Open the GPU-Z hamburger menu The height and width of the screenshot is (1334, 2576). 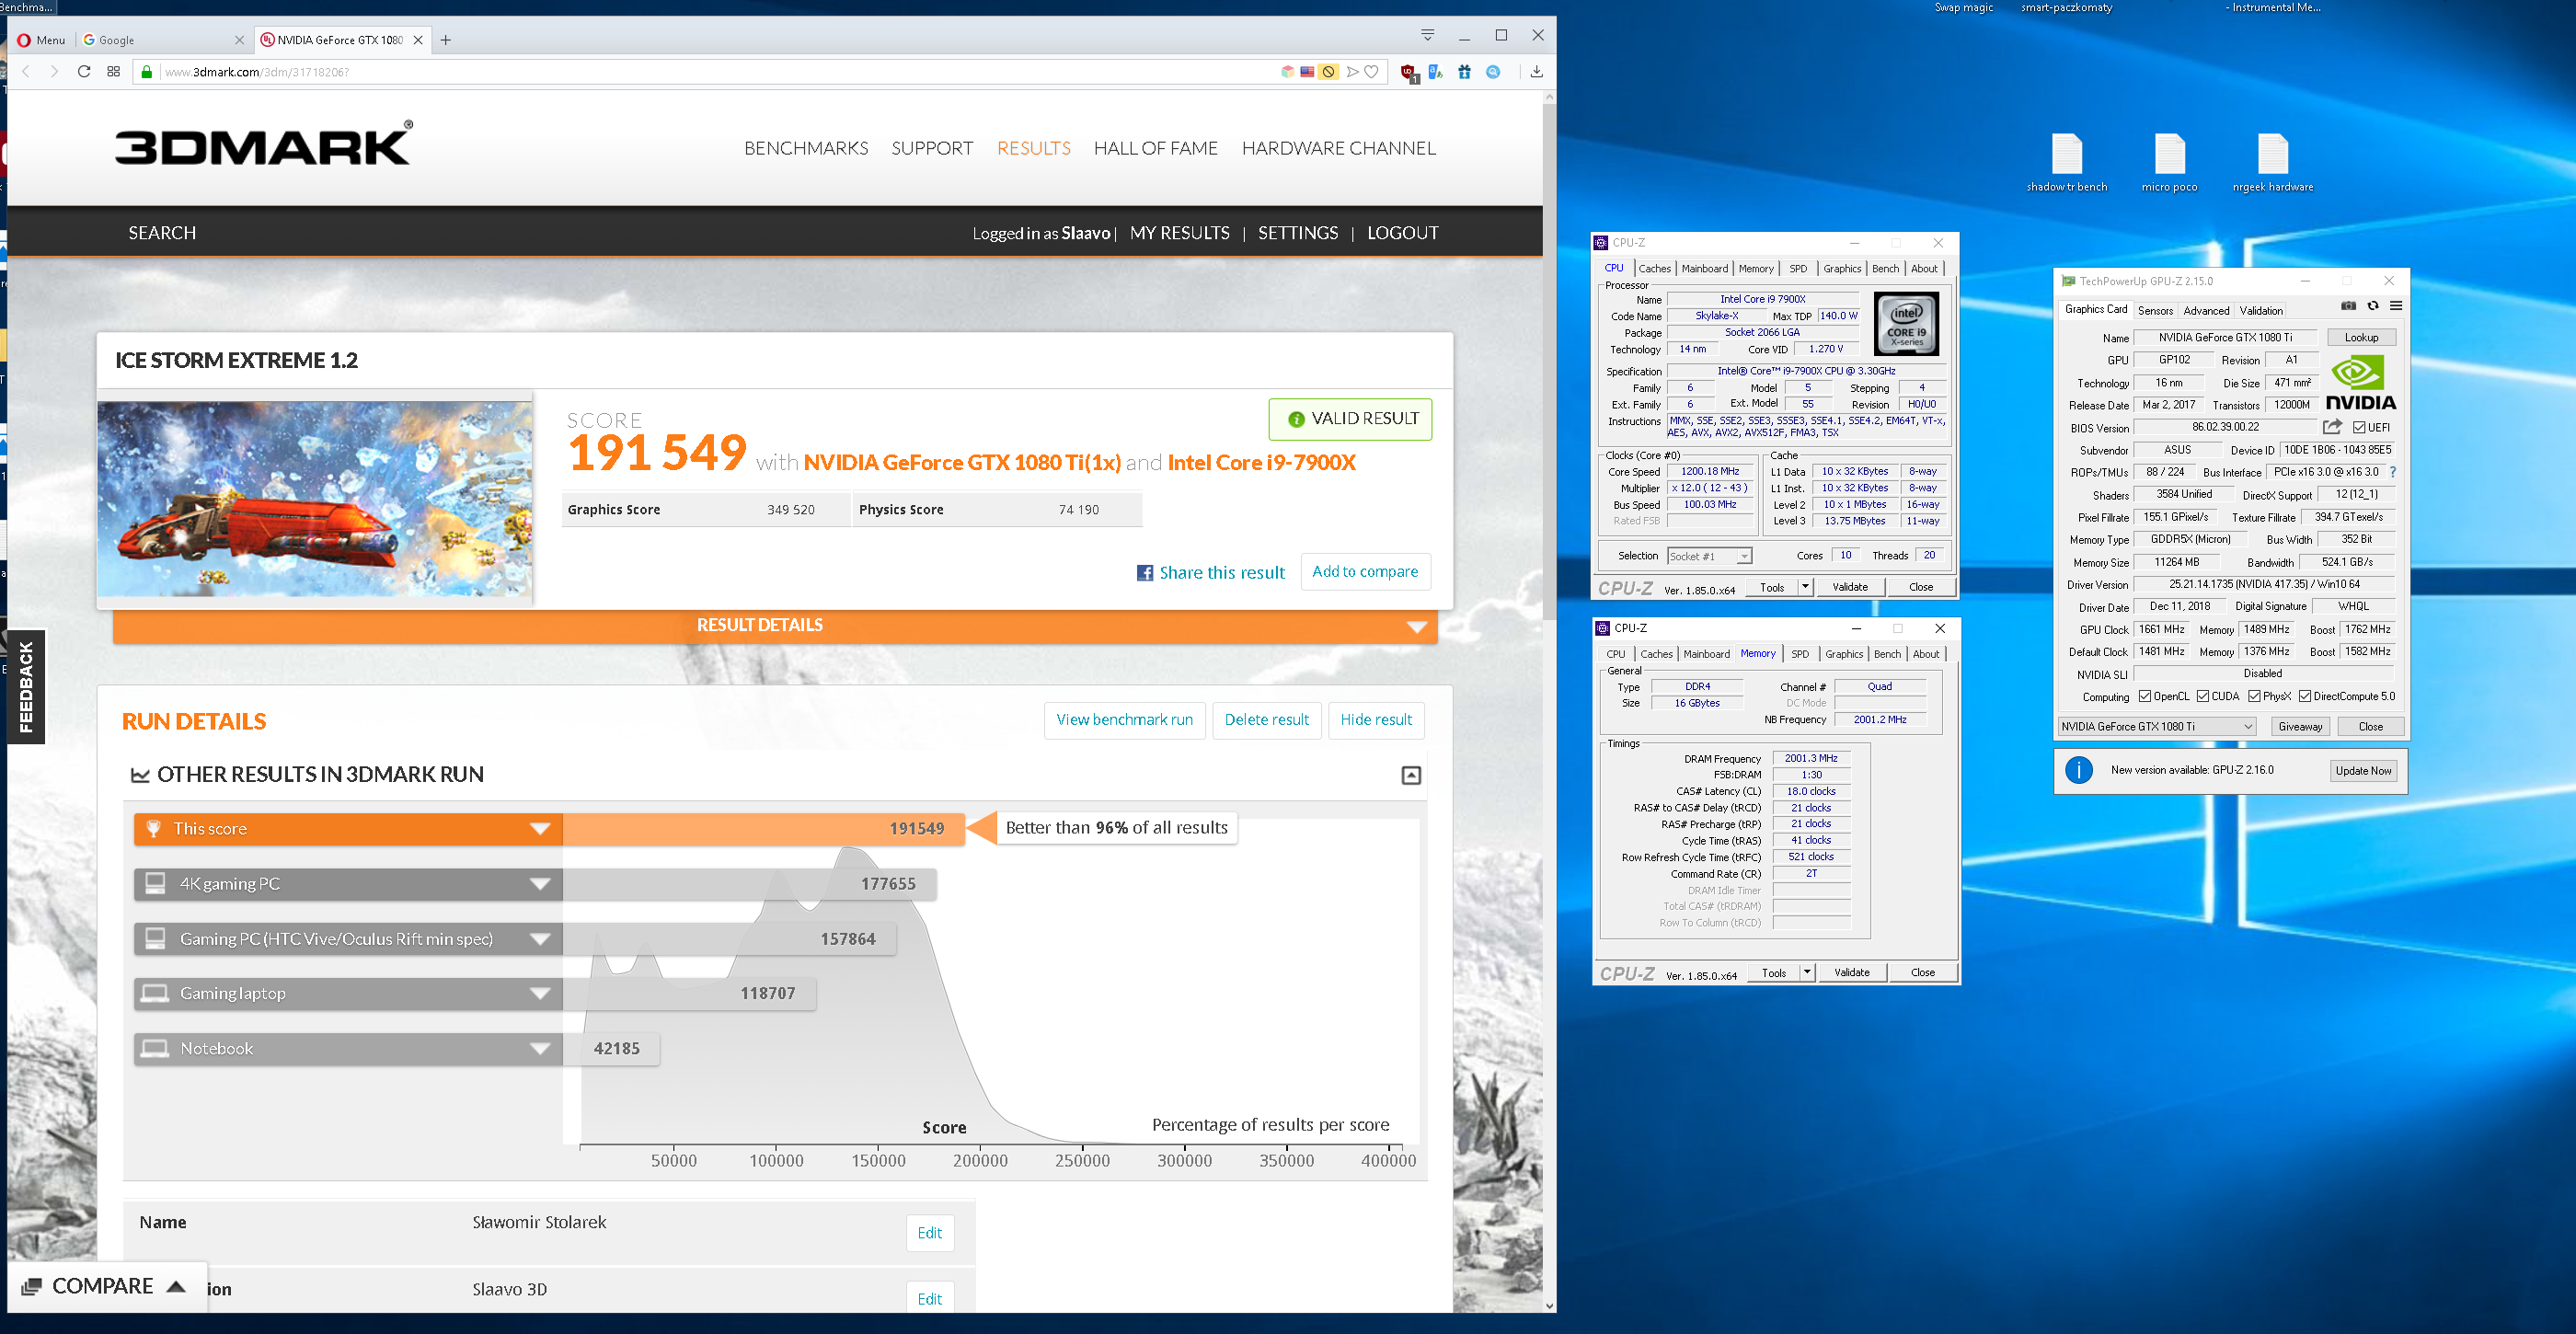coord(2396,306)
